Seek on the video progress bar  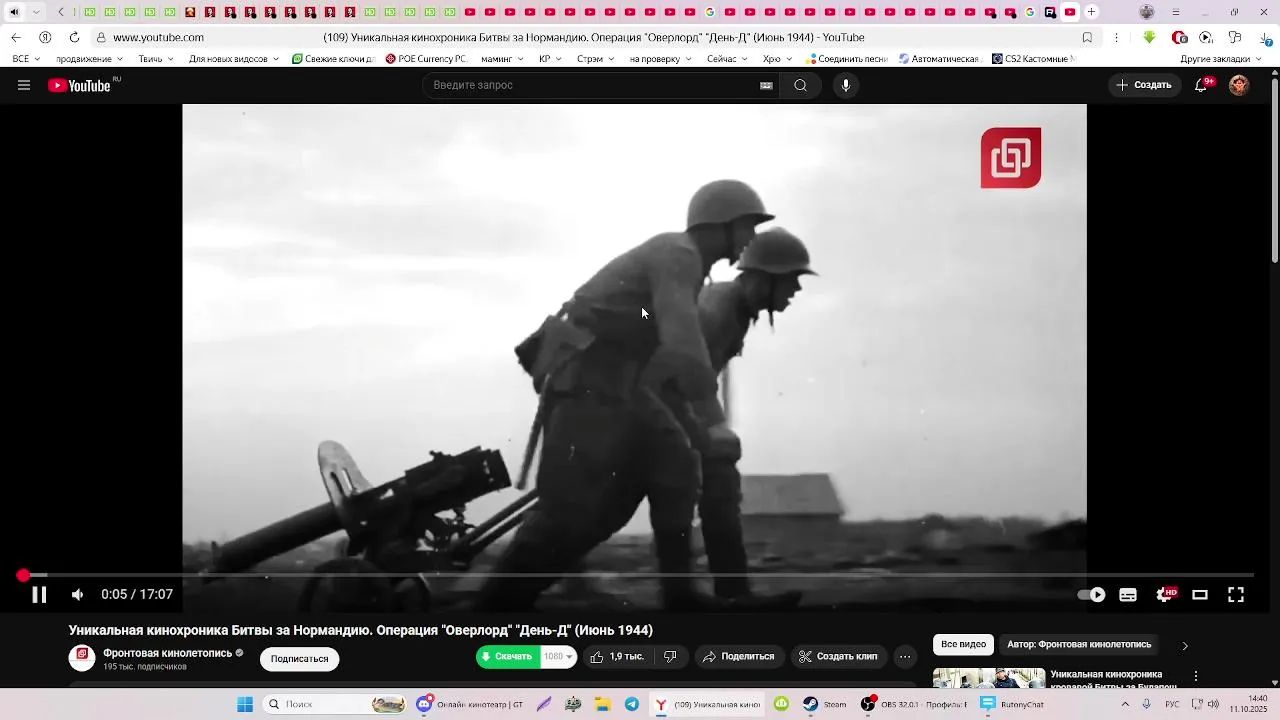pyautogui.click(x=640, y=575)
